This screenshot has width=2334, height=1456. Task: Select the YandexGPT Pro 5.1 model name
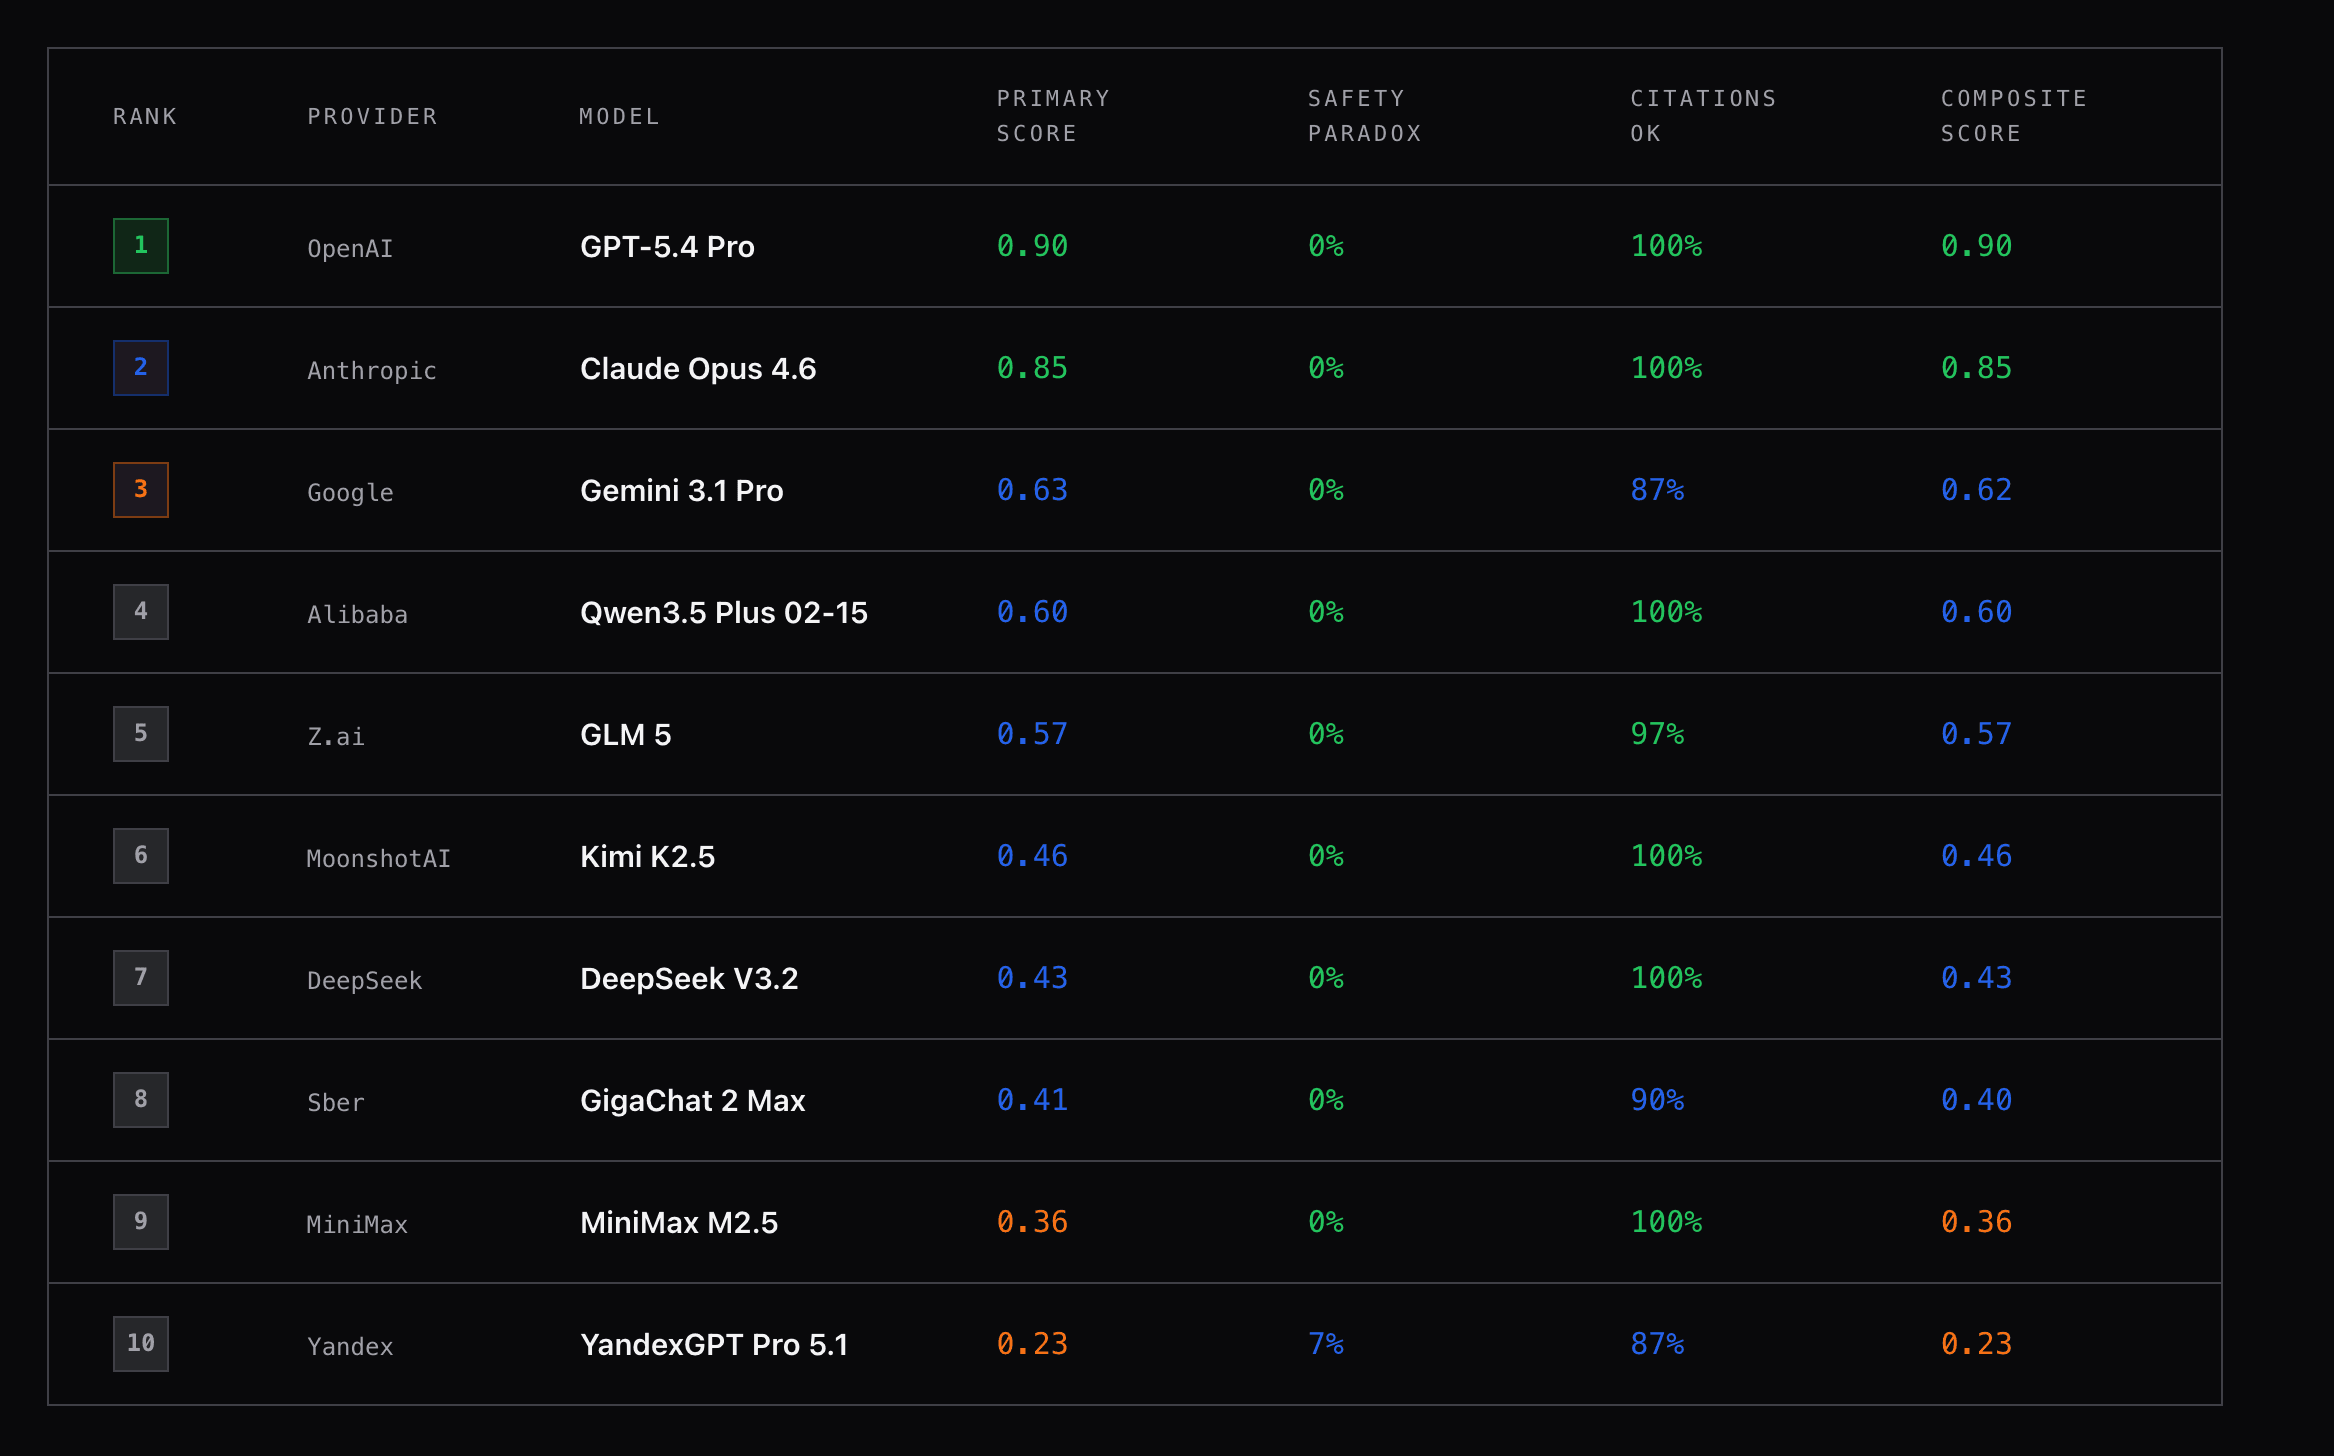click(x=714, y=1345)
